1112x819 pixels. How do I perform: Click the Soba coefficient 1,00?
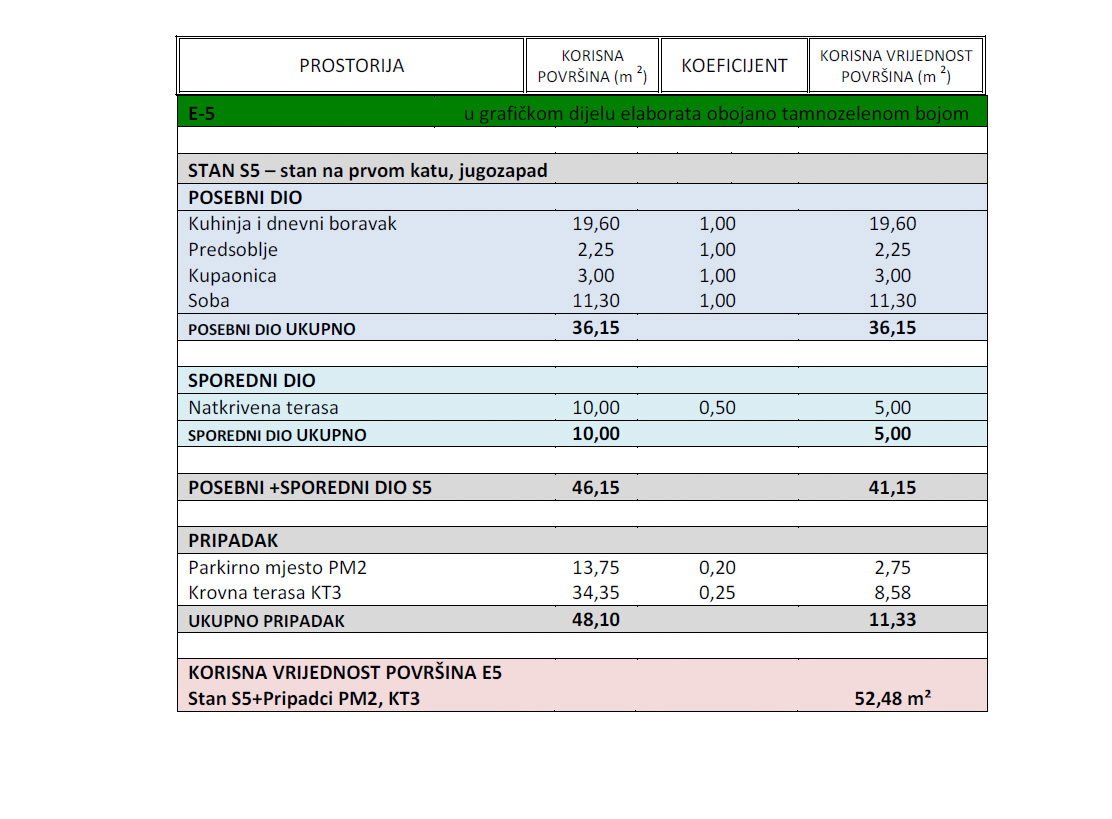717,301
